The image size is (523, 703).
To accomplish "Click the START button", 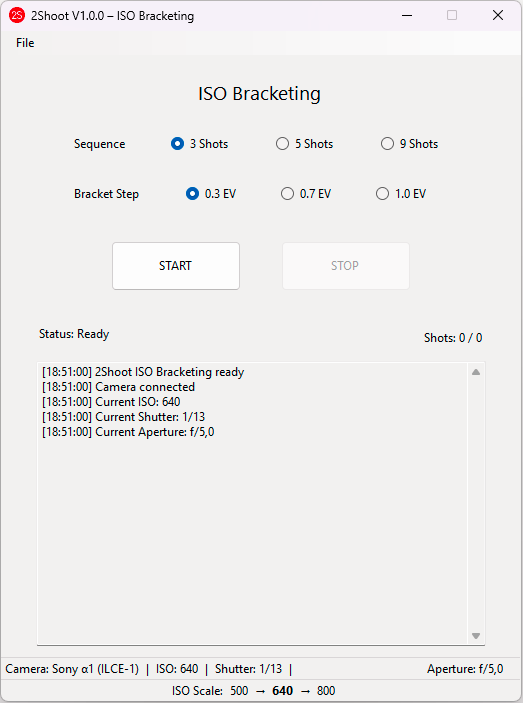I will pyautogui.click(x=176, y=266).
